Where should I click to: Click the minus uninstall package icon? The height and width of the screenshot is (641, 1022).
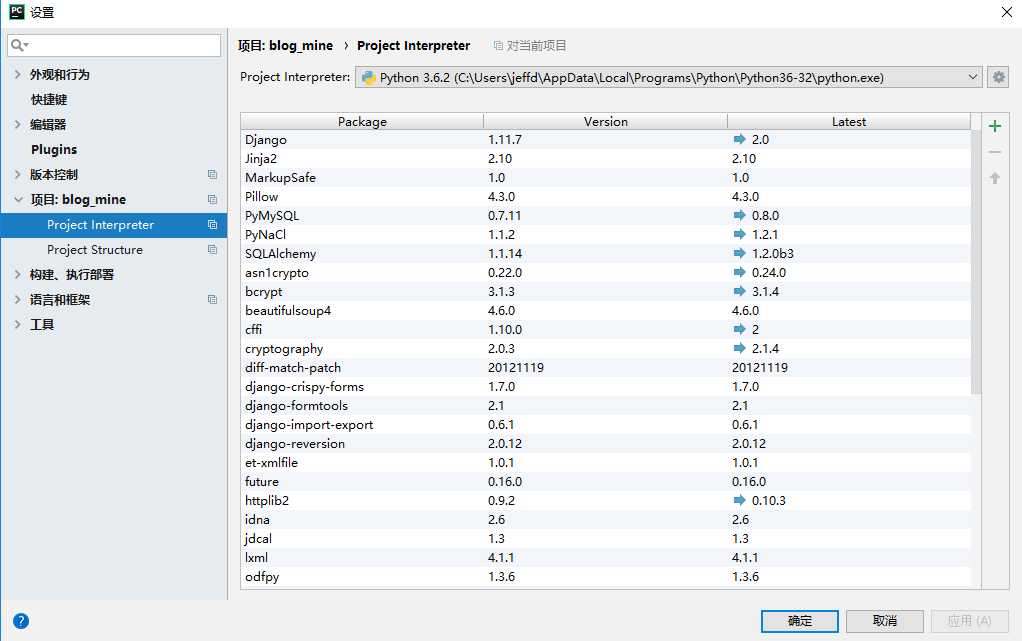coord(995,152)
